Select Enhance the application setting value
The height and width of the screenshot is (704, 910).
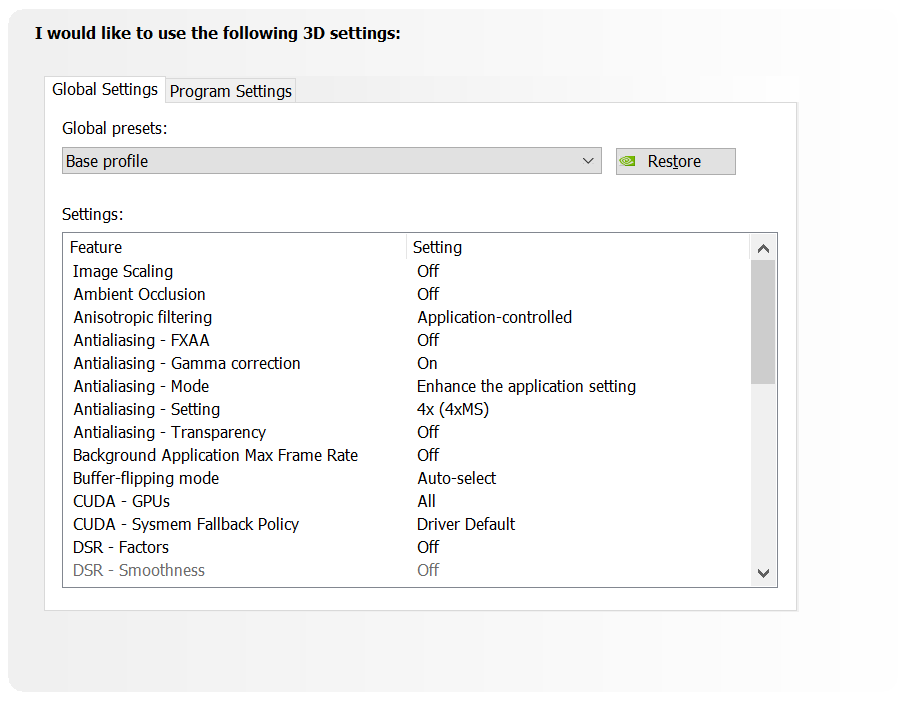click(x=525, y=386)
